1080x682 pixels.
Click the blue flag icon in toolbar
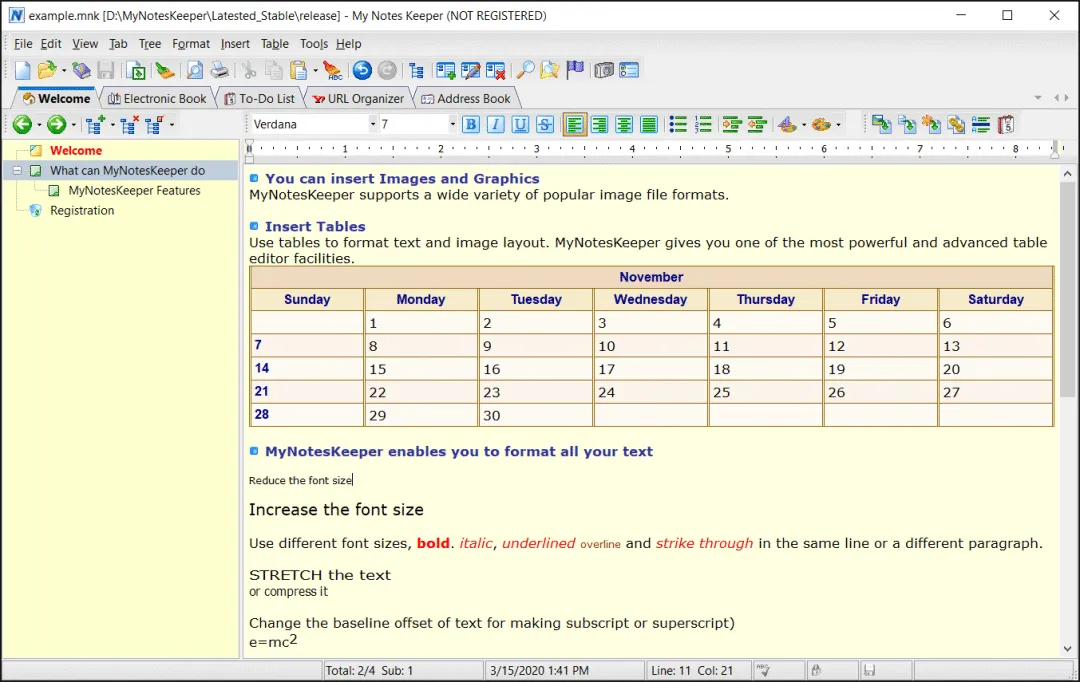[x=575, y=70]
